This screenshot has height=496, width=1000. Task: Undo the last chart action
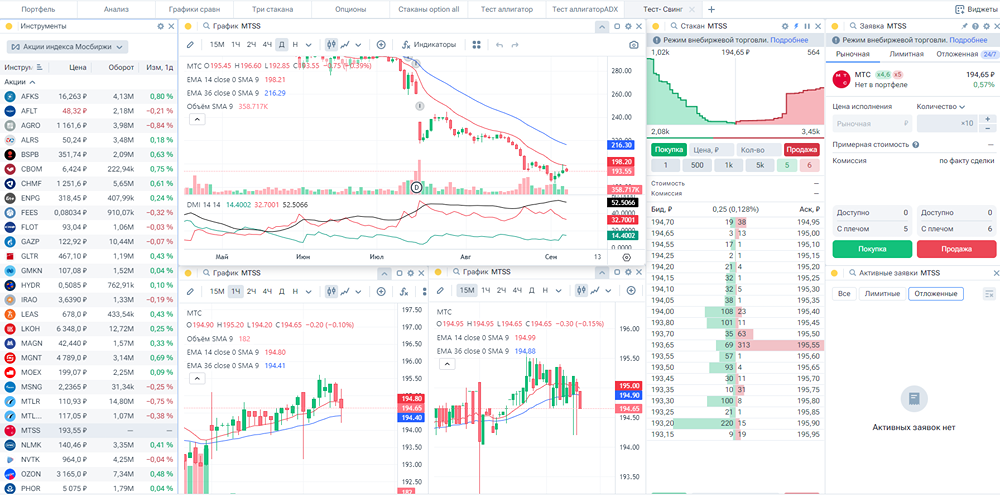[x=499, y=45]
